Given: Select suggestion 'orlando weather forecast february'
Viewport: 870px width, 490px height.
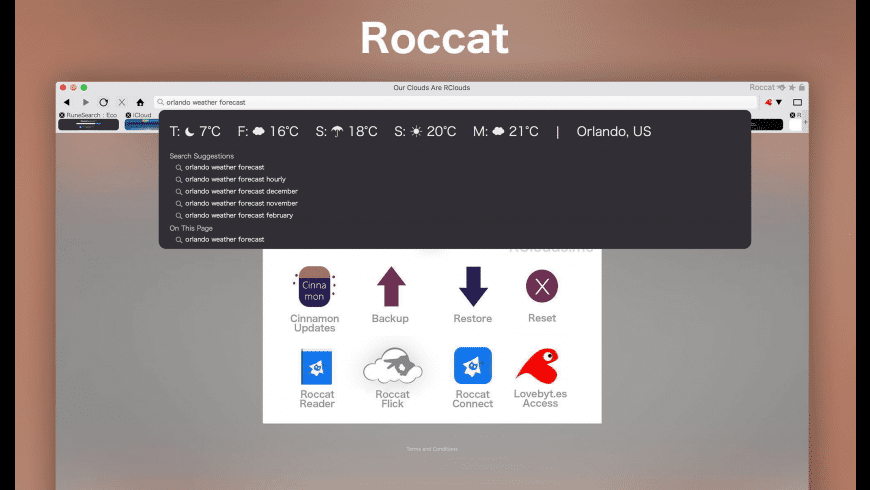Looking at the screenshot, I should 239,215.
